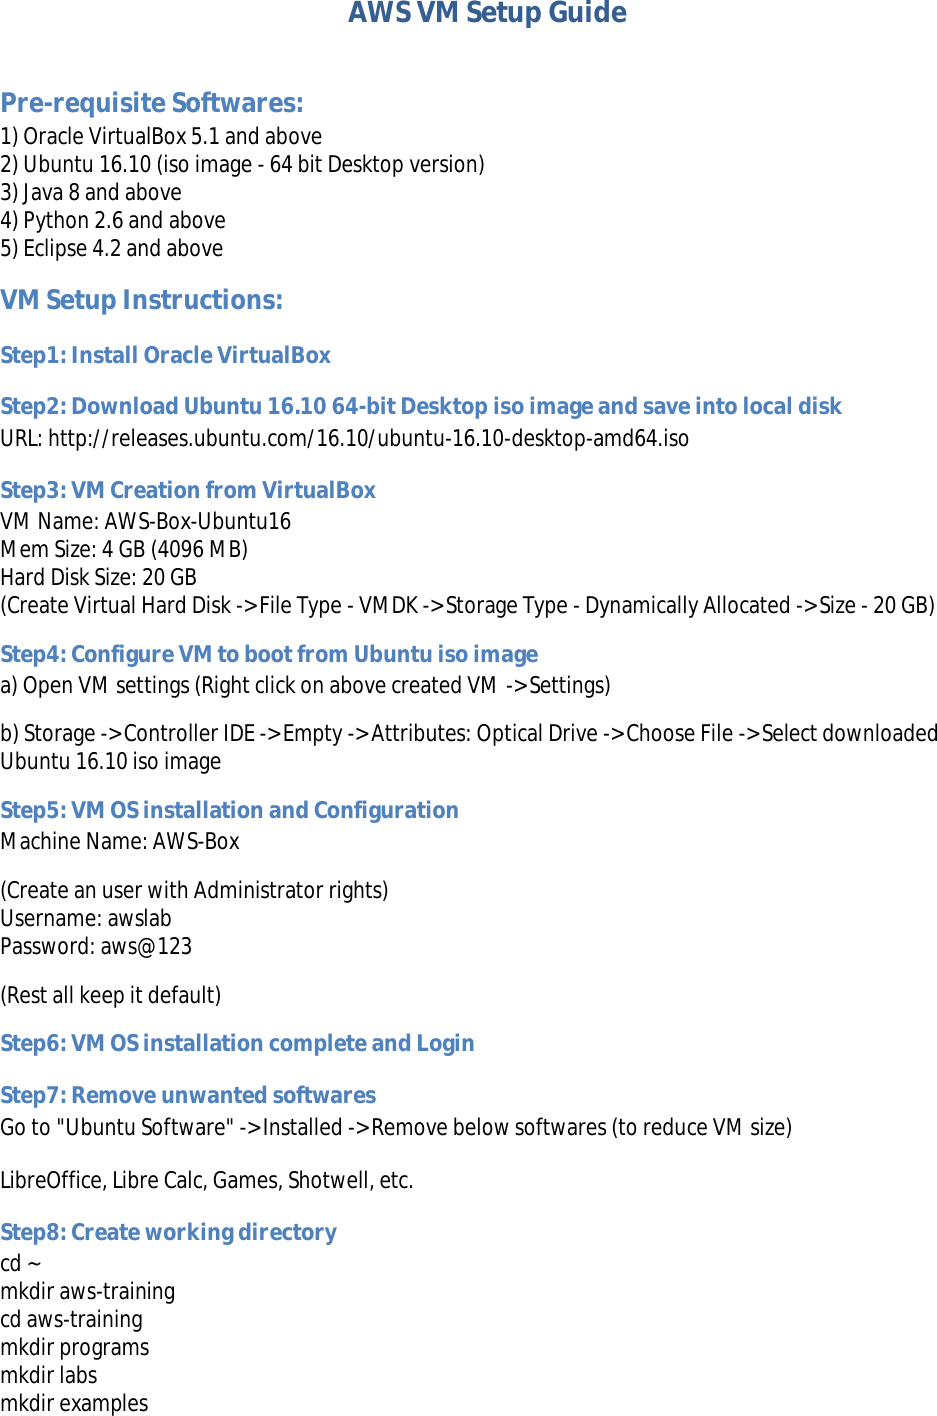Viewport: 937px width, 1416px height.
Task: Click the Machine Name: AWS-Box line
Action: (x=120, y=841)
